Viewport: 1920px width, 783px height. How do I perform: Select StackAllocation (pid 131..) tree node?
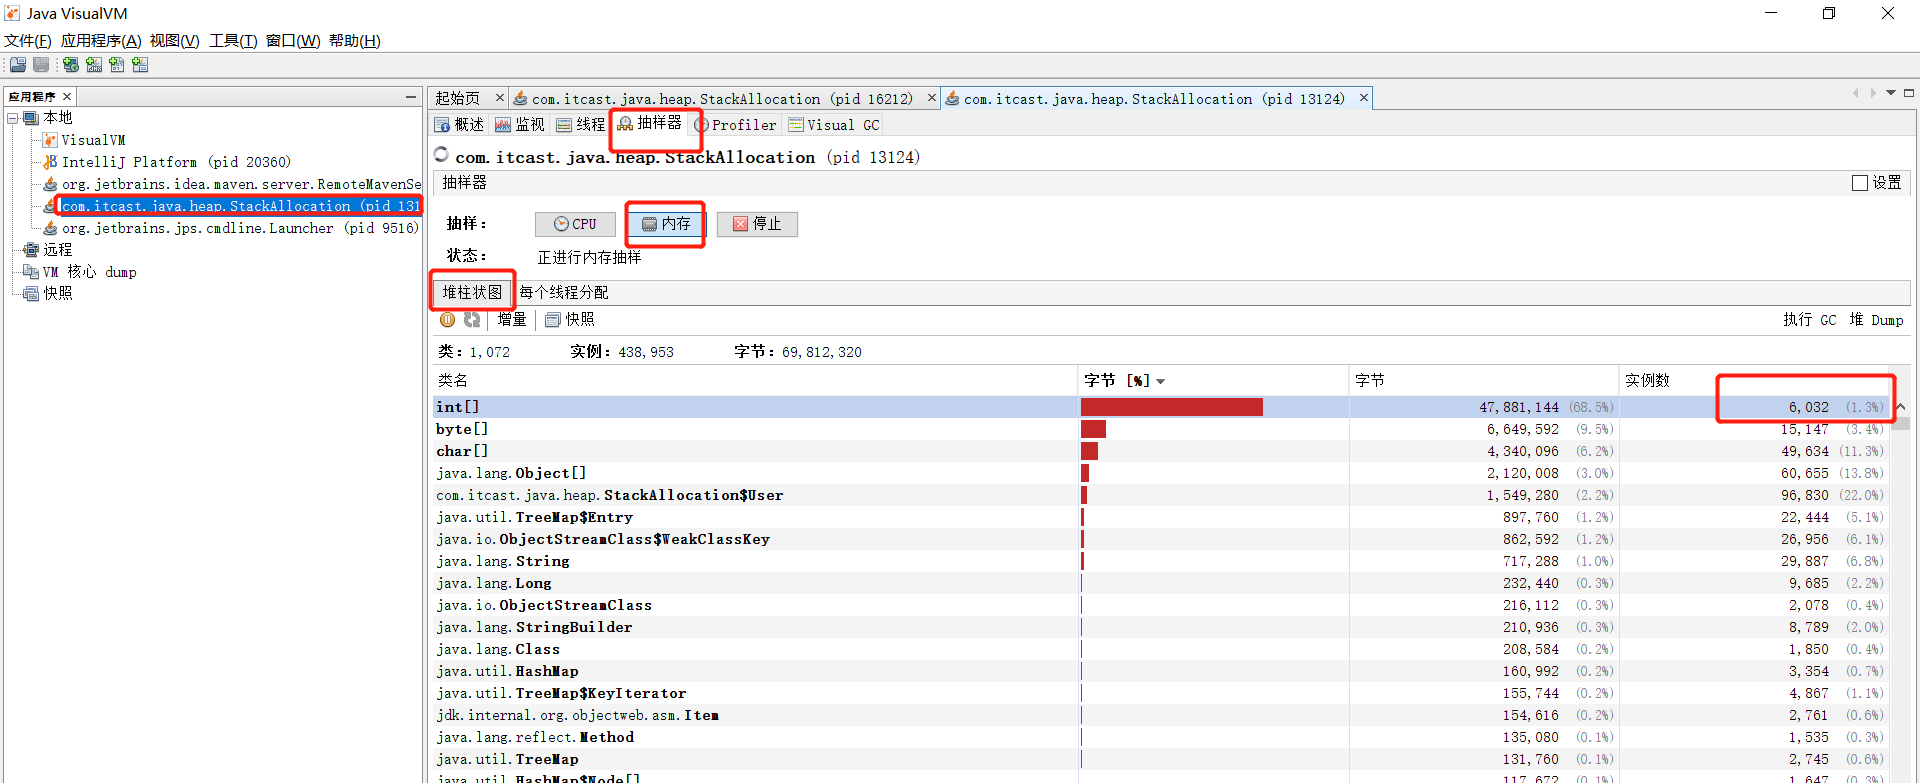[x=240, y=206]
